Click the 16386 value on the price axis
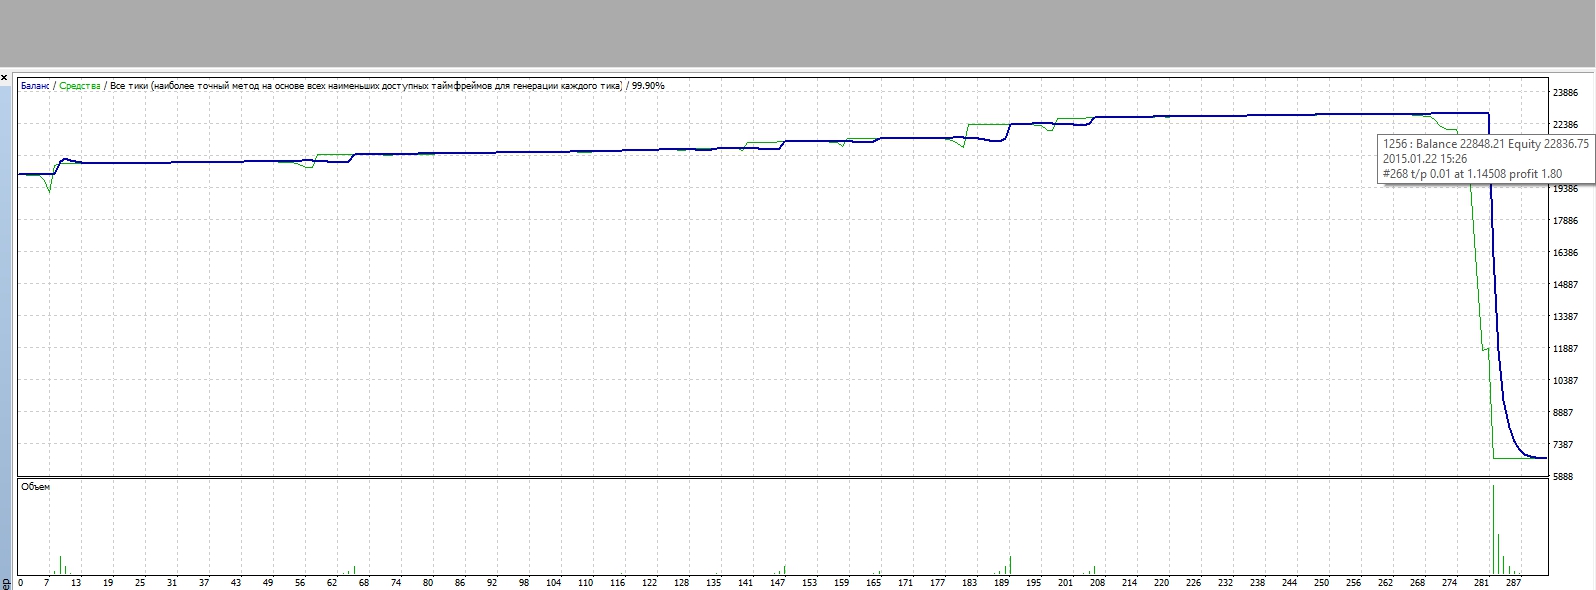1596x590 pixels. point(1565,253)
